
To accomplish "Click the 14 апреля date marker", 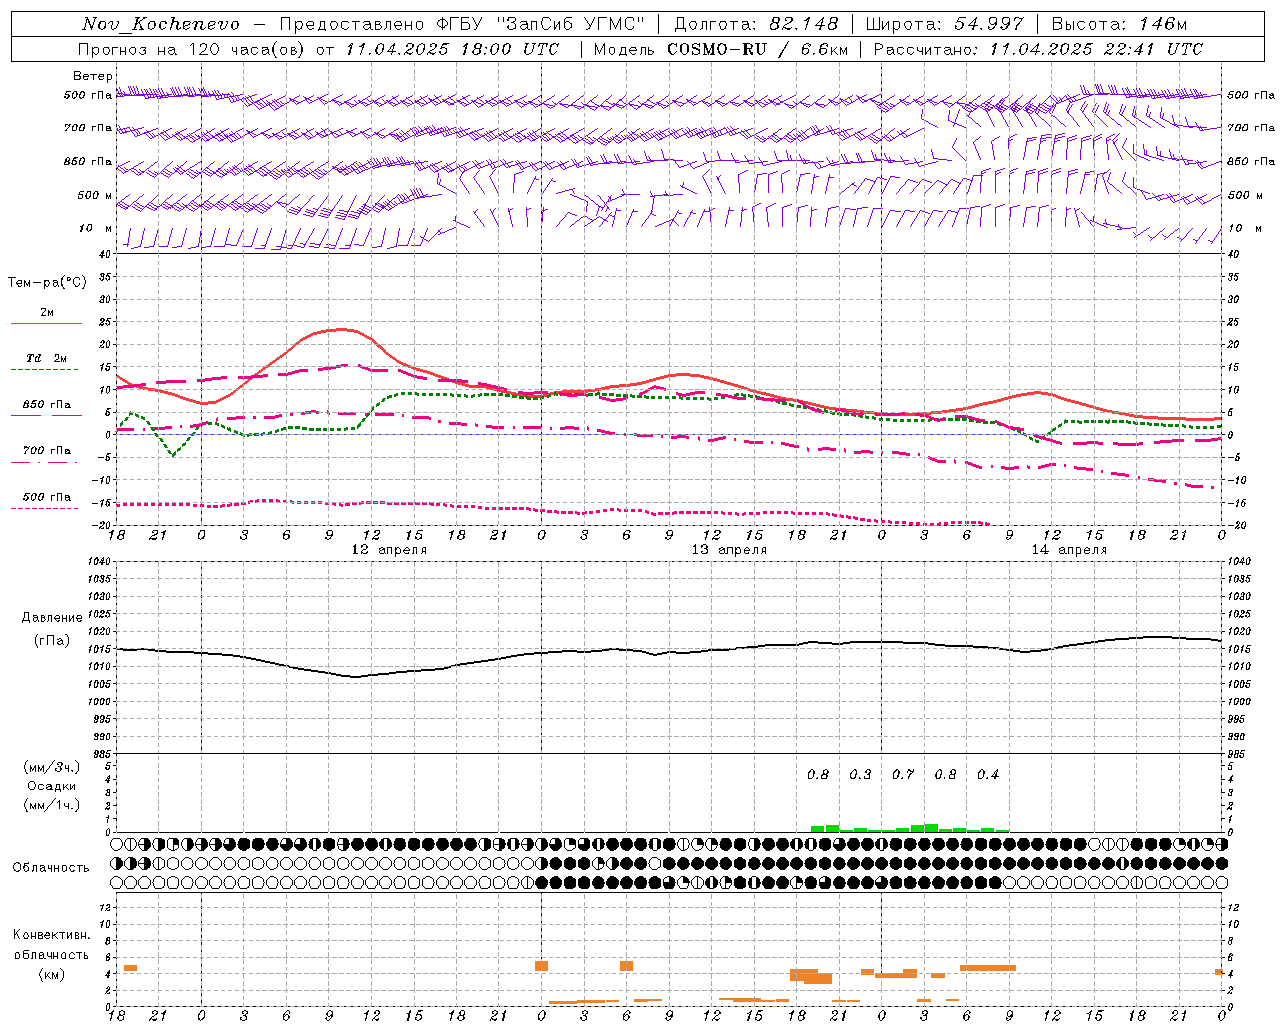I will click(x=1069, y=550).
